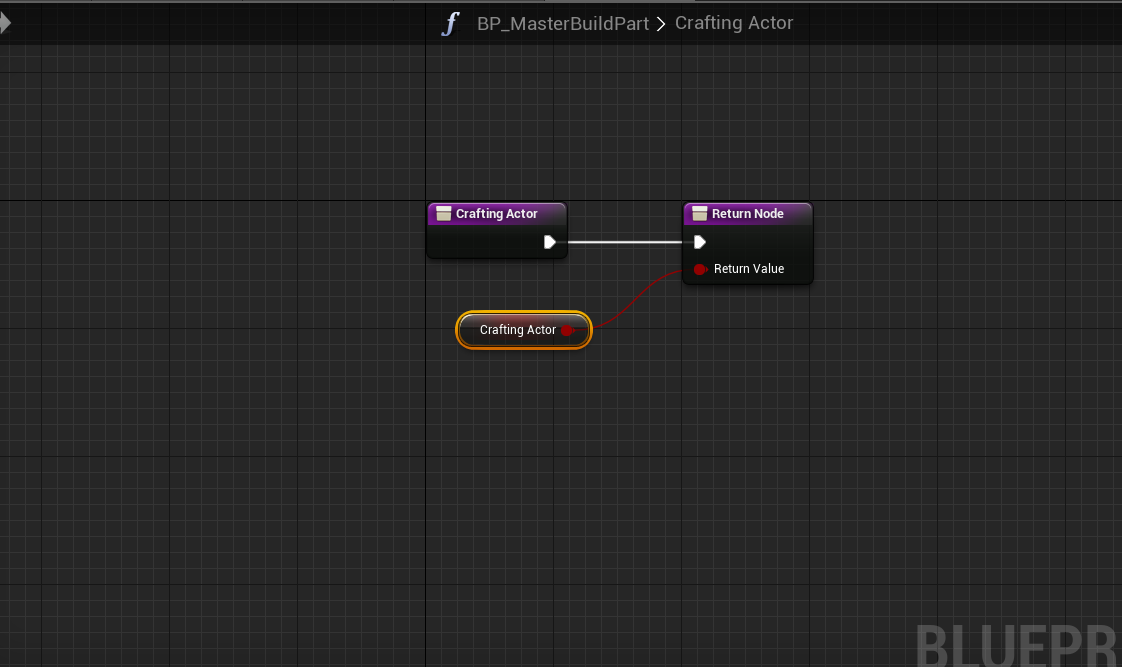Click the breadcrumb chevron separator
The width and height of the screenshot is (1122, 667).
click(x=661, y=24)
